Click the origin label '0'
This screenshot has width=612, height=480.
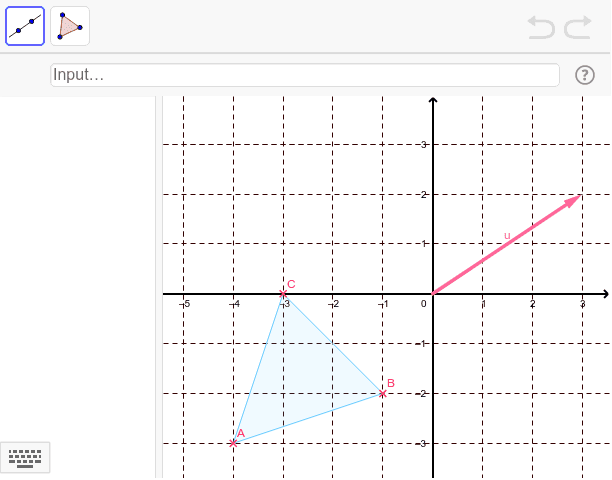tap(423, 304)
